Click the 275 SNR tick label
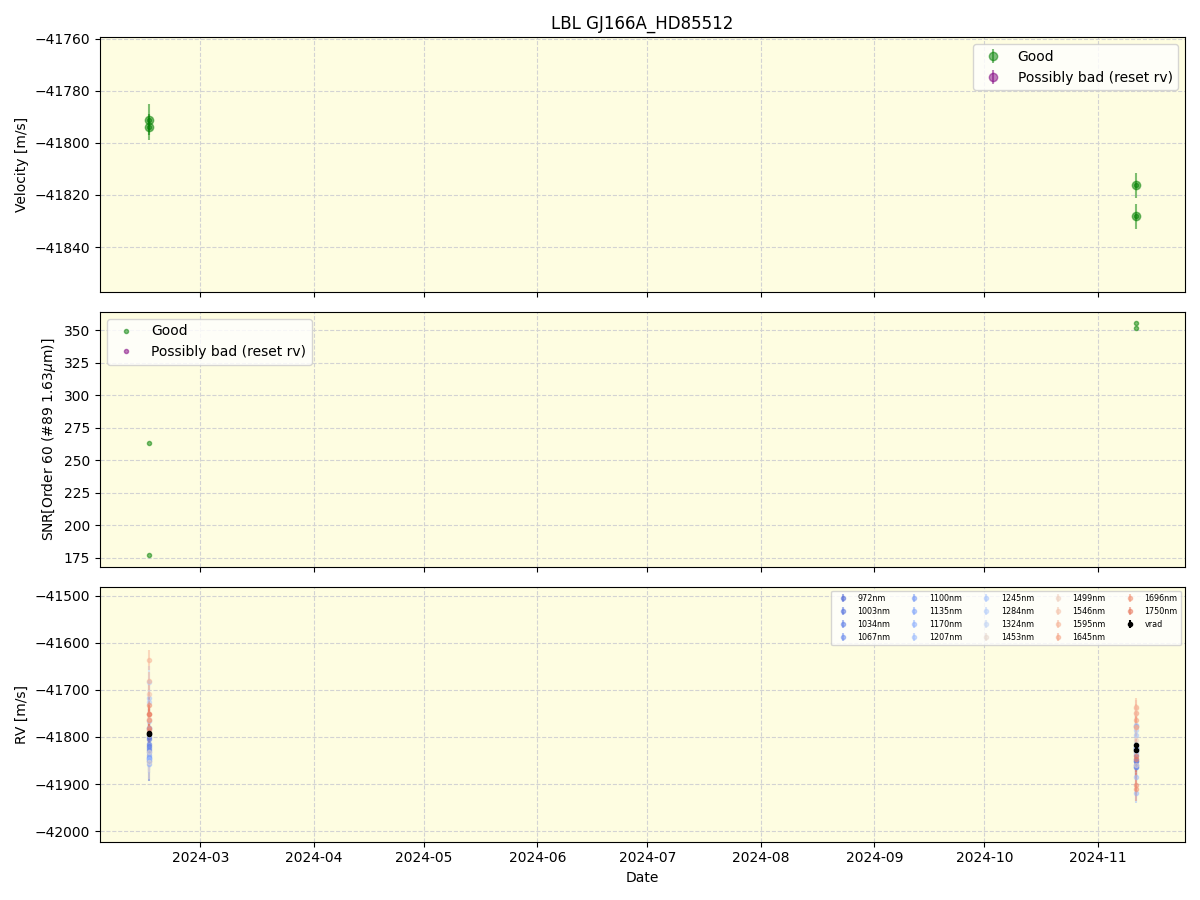The image size is (1200, 900). [x=78, y=428]
